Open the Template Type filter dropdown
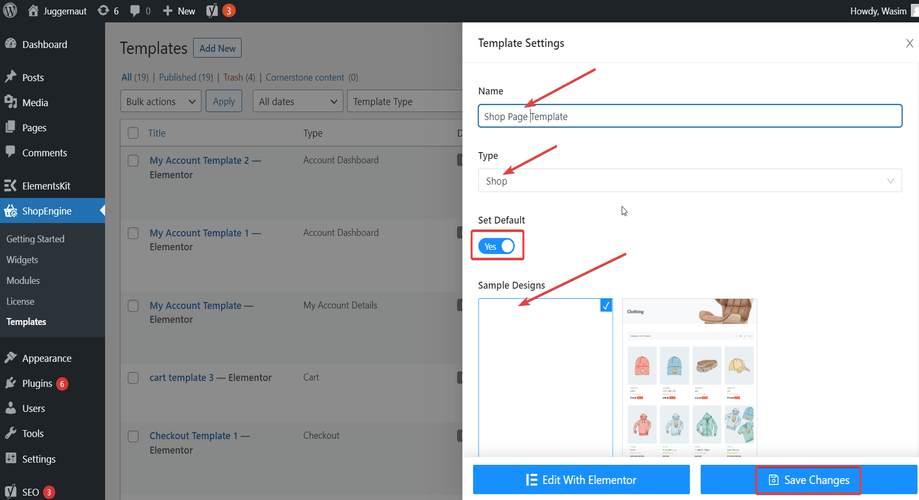This screenshot has height=500, width=919. click(404, 101)
